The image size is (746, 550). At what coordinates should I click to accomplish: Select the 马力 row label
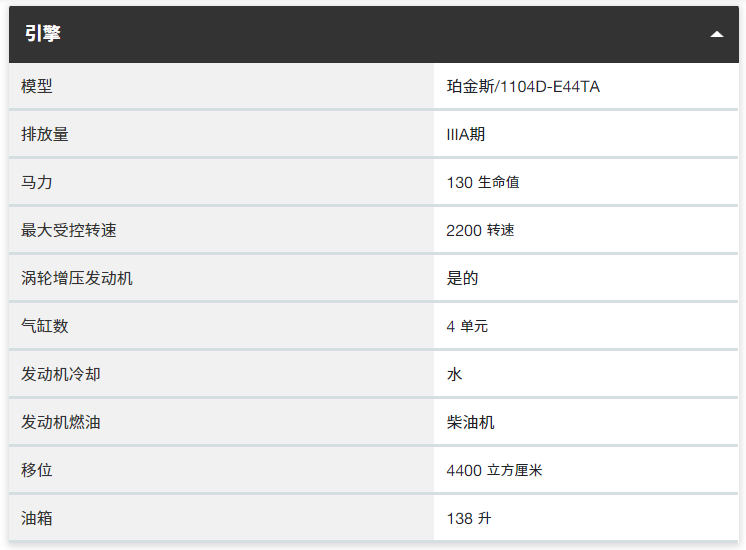(x=37, y=183)
